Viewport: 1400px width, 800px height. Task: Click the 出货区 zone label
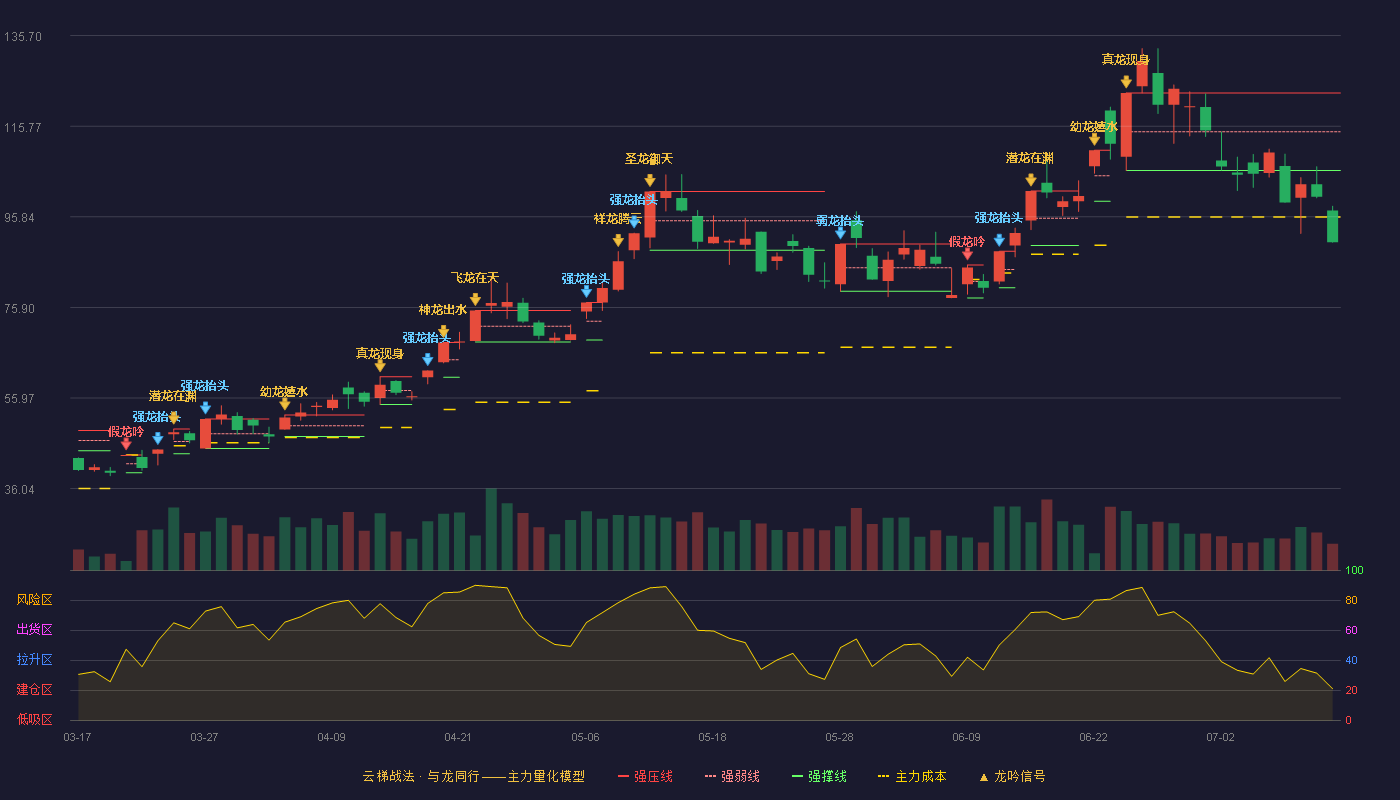coord(34,630)
